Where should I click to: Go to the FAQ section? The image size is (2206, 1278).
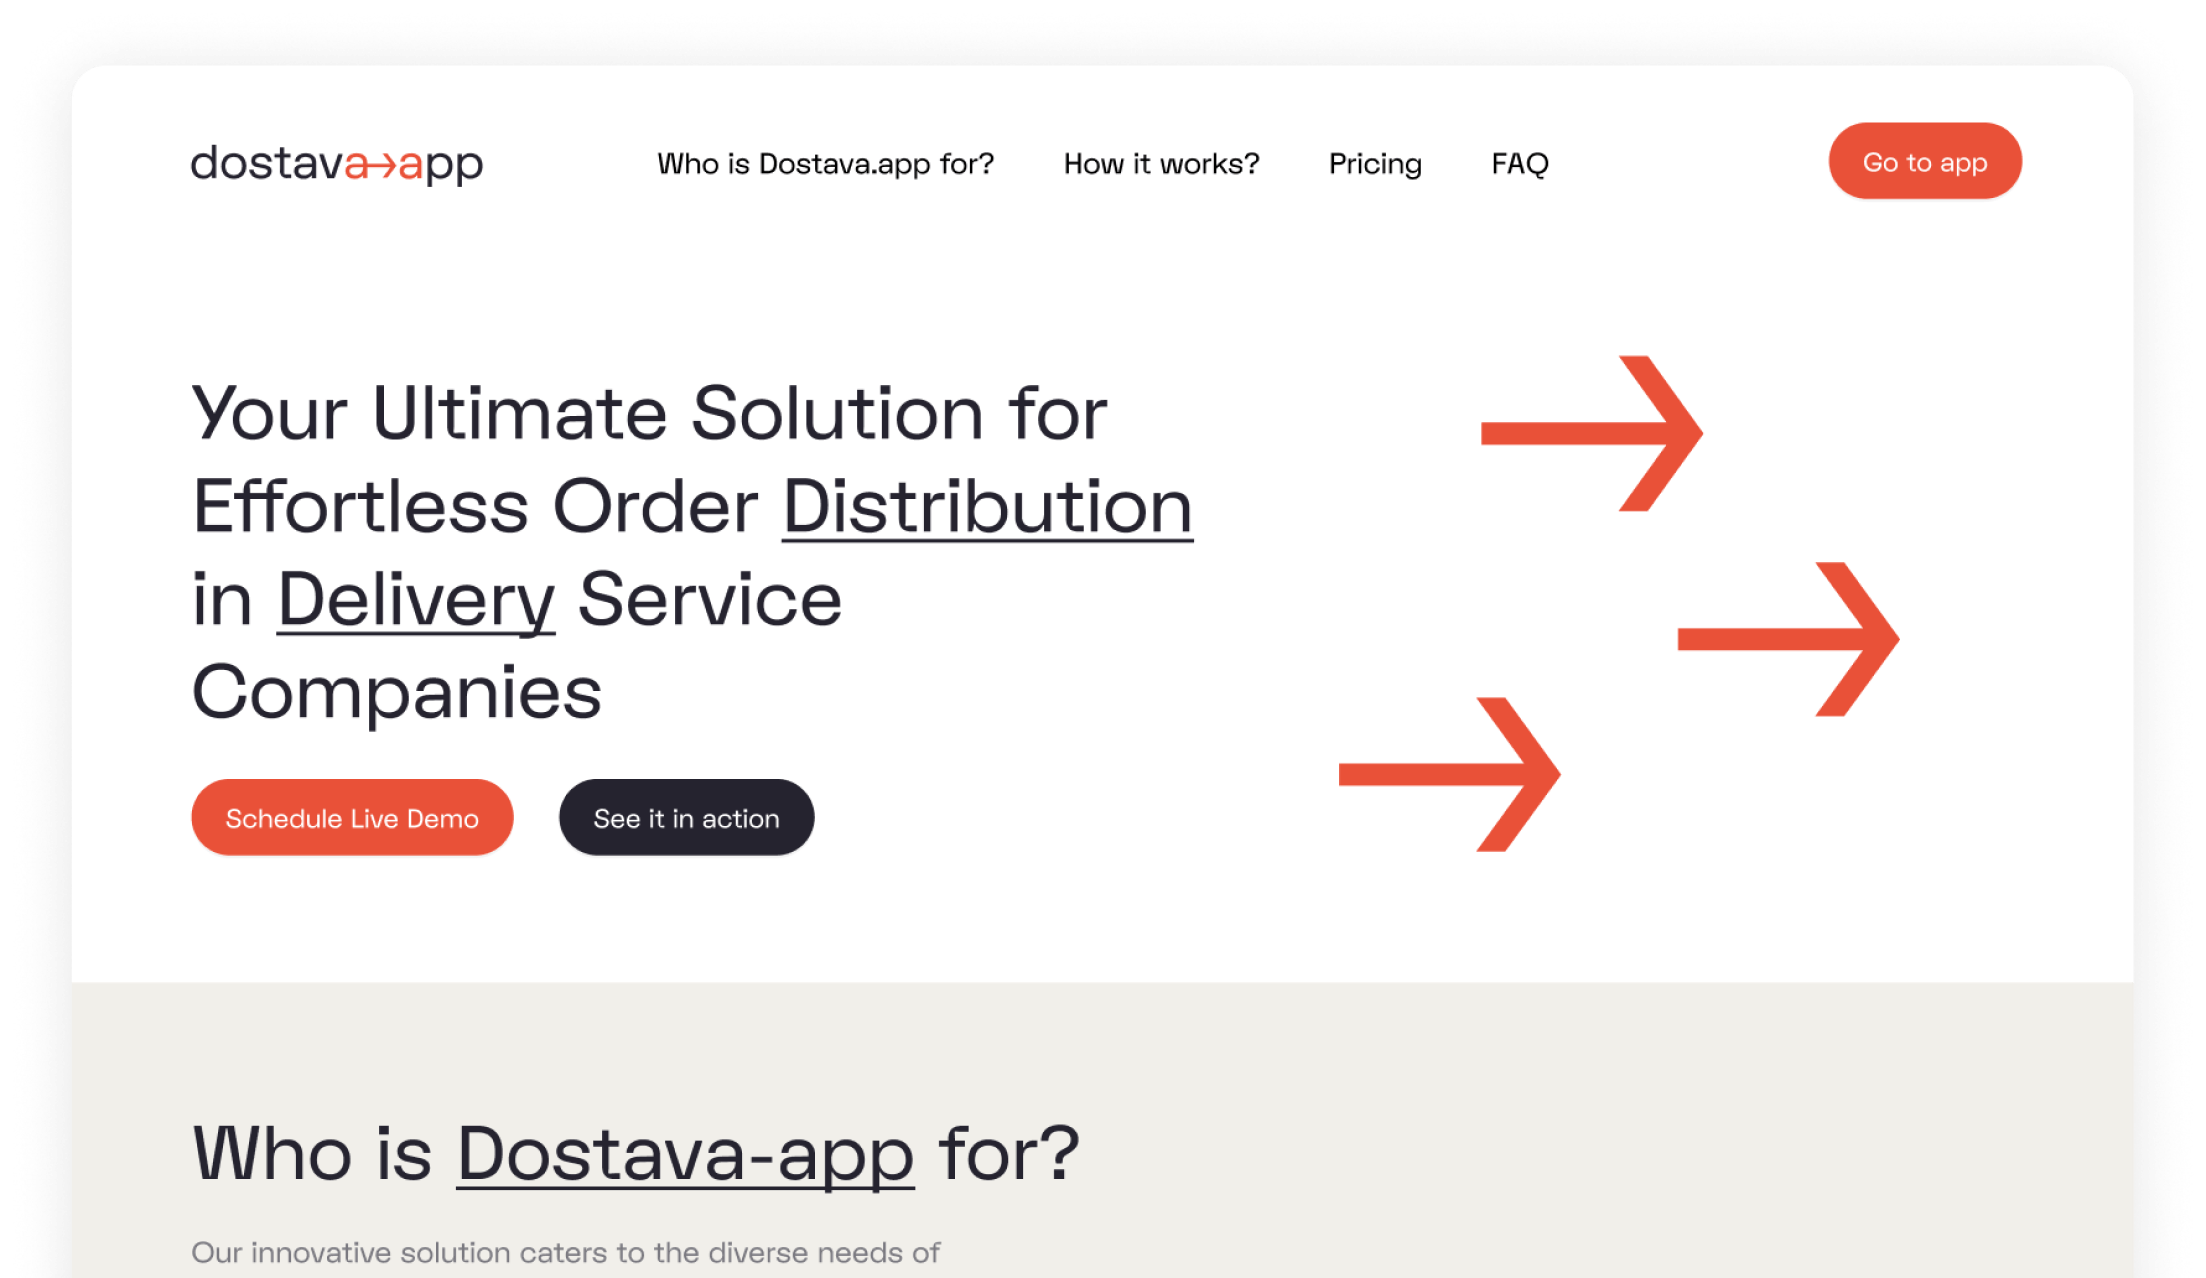pyautogui.click(x=1520, y=163)
